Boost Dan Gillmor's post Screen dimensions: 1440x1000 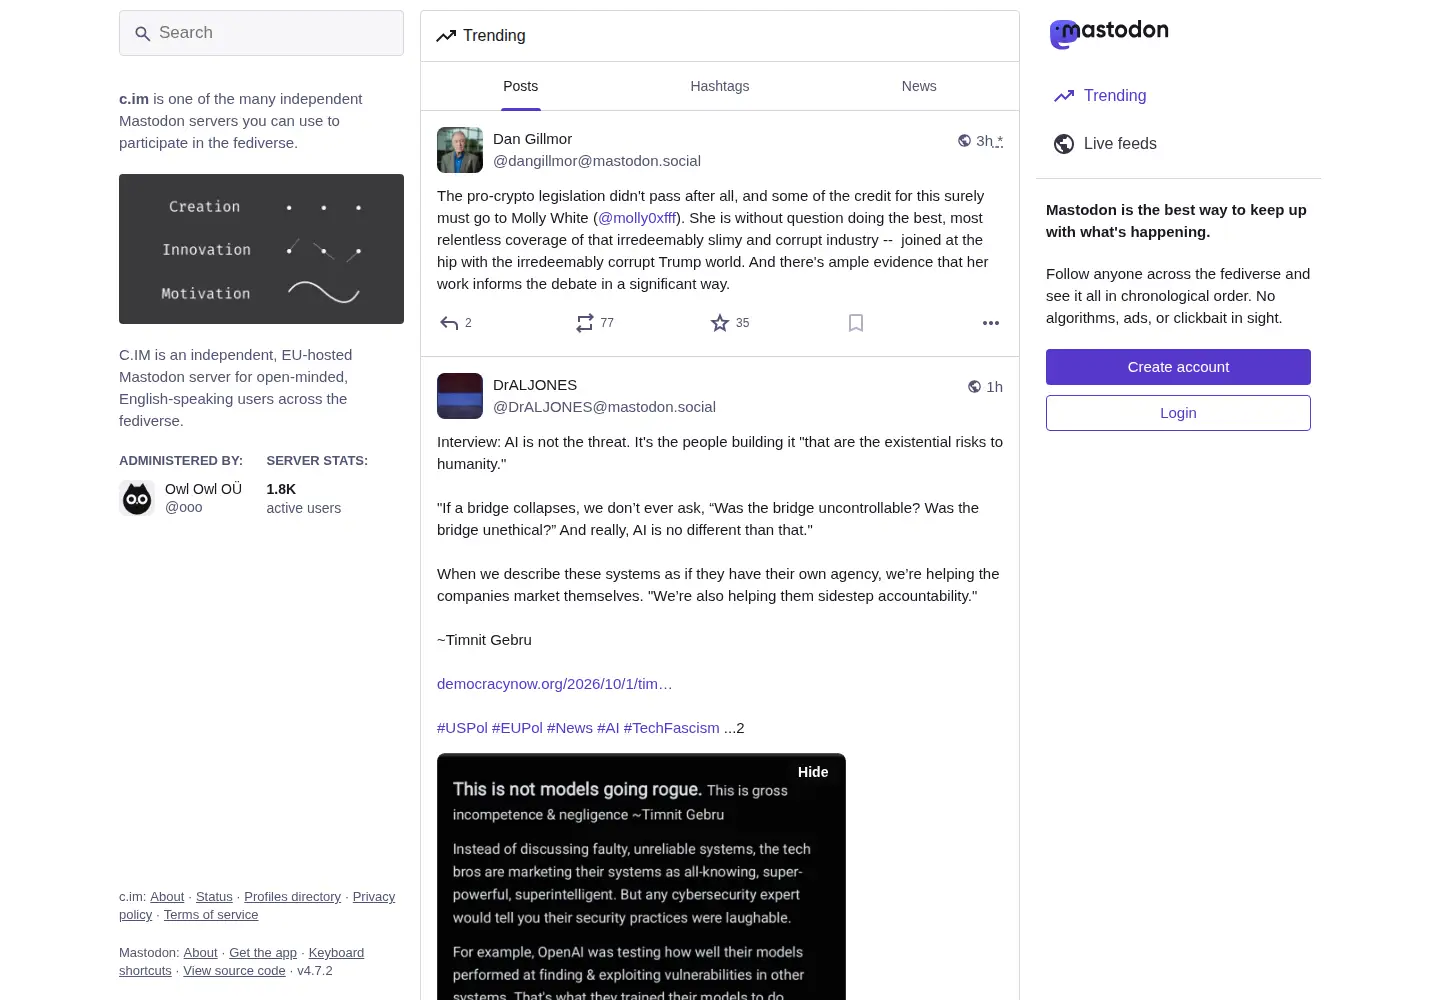coord(585,323)
